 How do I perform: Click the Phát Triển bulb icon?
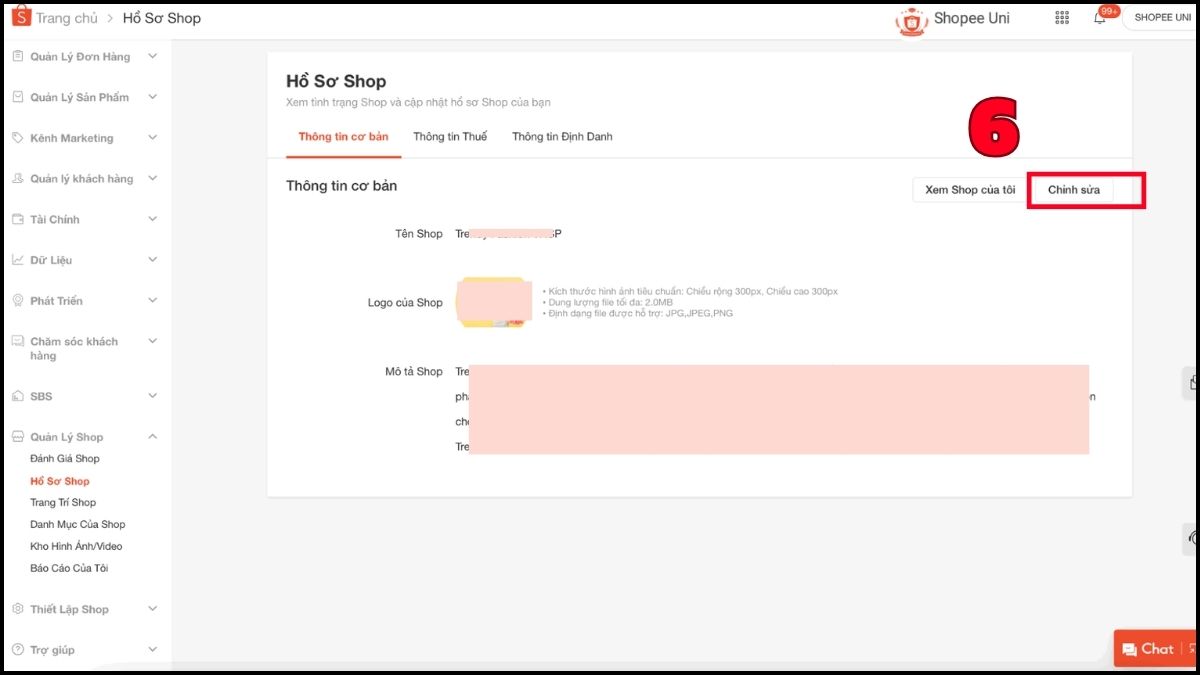[x=17, y=301]
